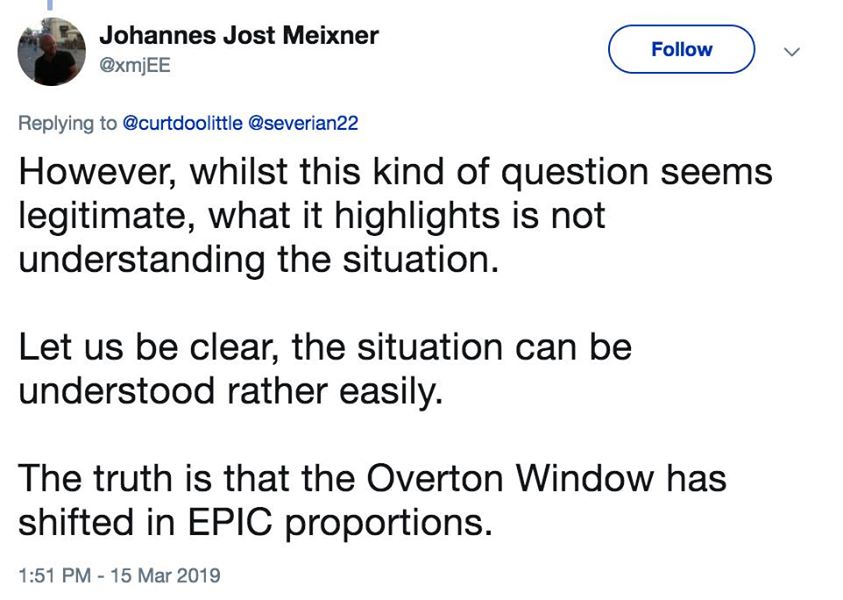Click the "understood rather easily." line

coord(229,390)
